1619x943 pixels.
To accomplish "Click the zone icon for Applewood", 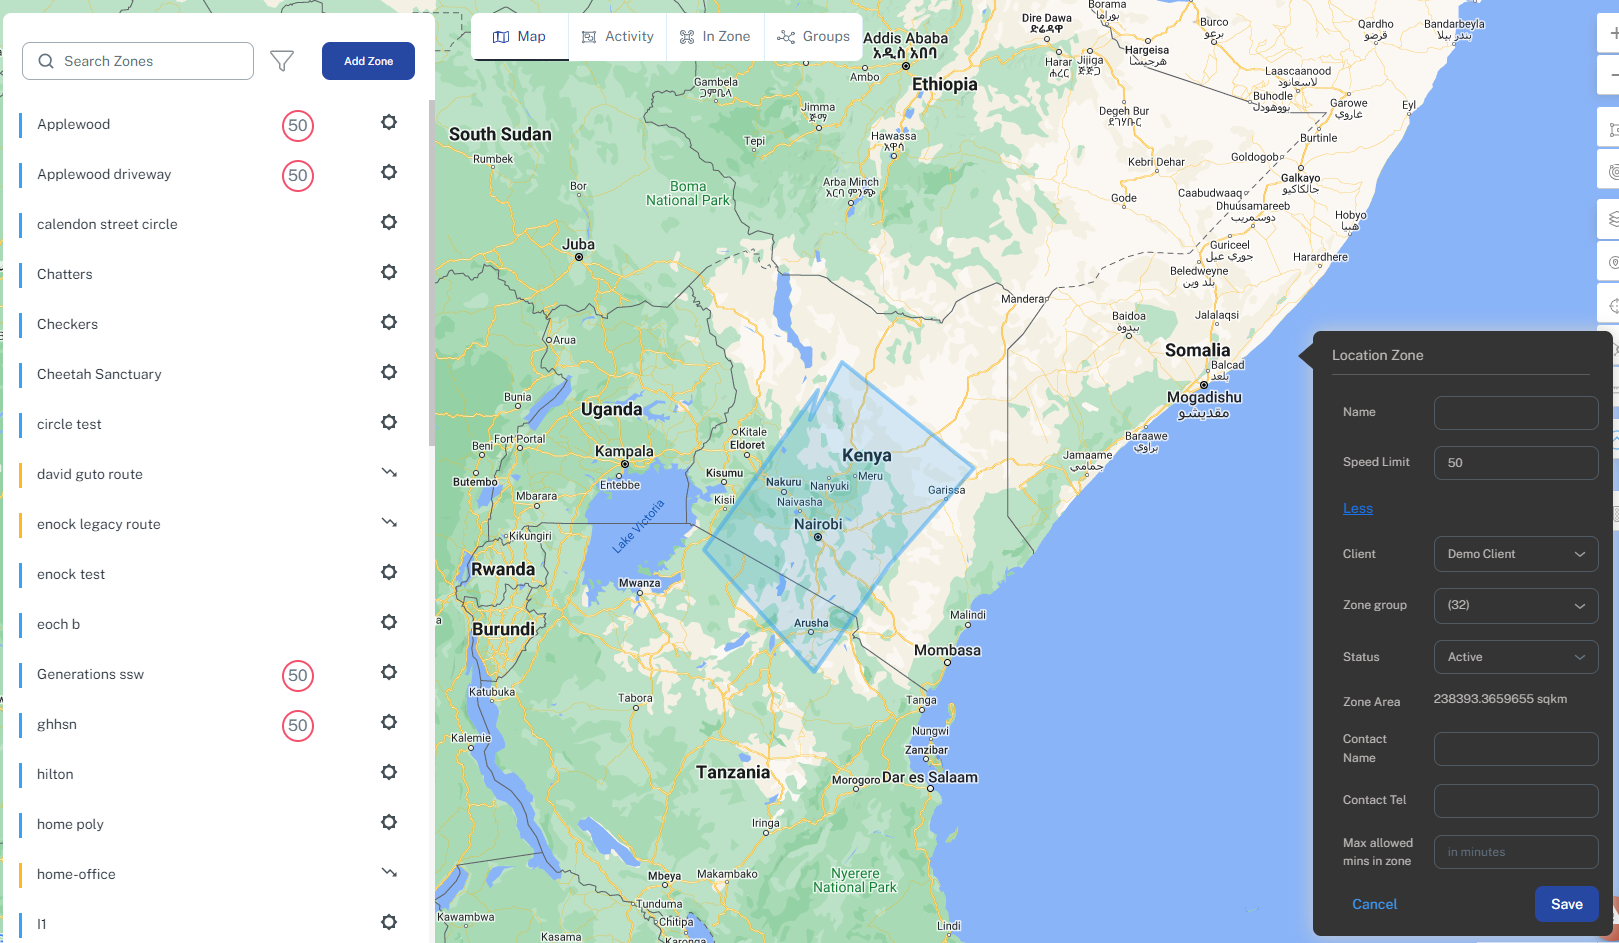I will click(389, 122).
